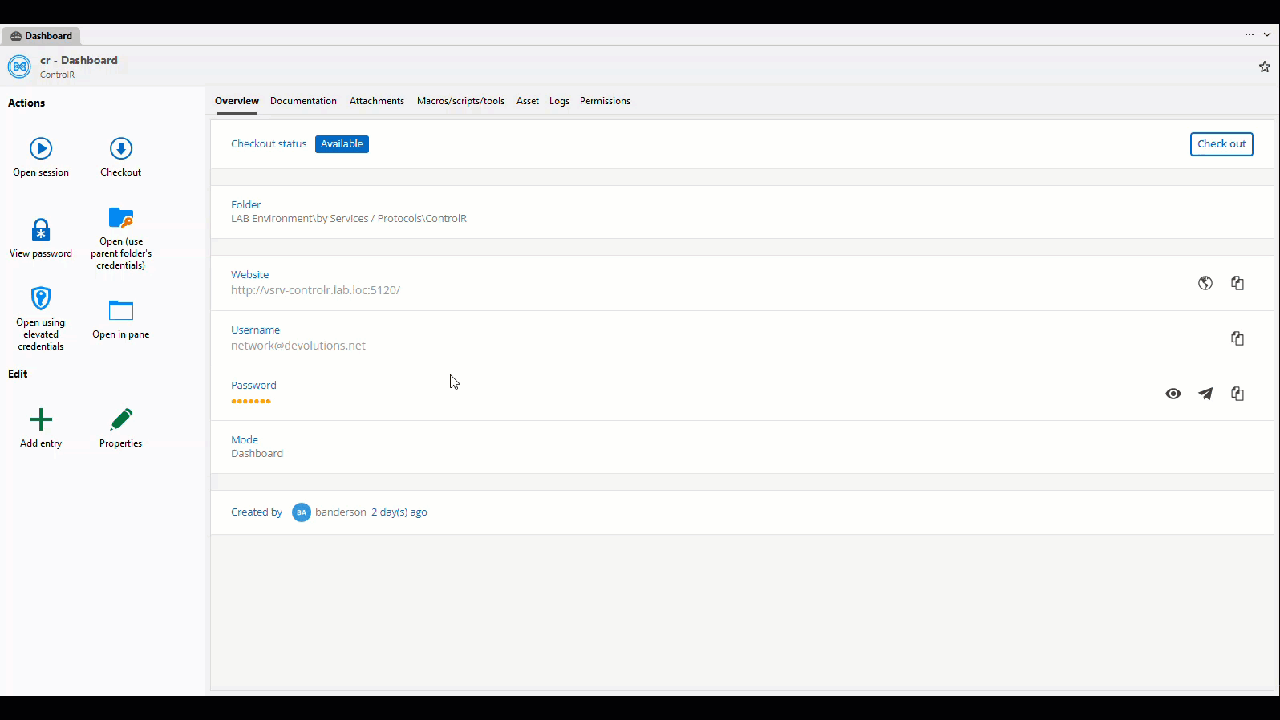Open website in browser via globe icon

tap(1205, 283)
